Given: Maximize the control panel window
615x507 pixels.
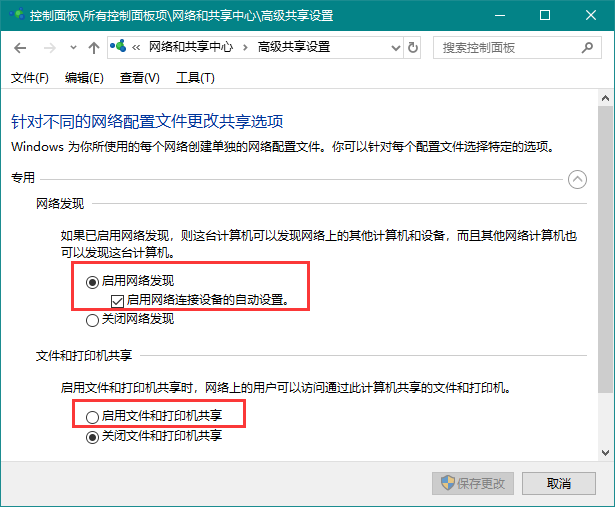Looking at the screenshot, I should point(545,15).
